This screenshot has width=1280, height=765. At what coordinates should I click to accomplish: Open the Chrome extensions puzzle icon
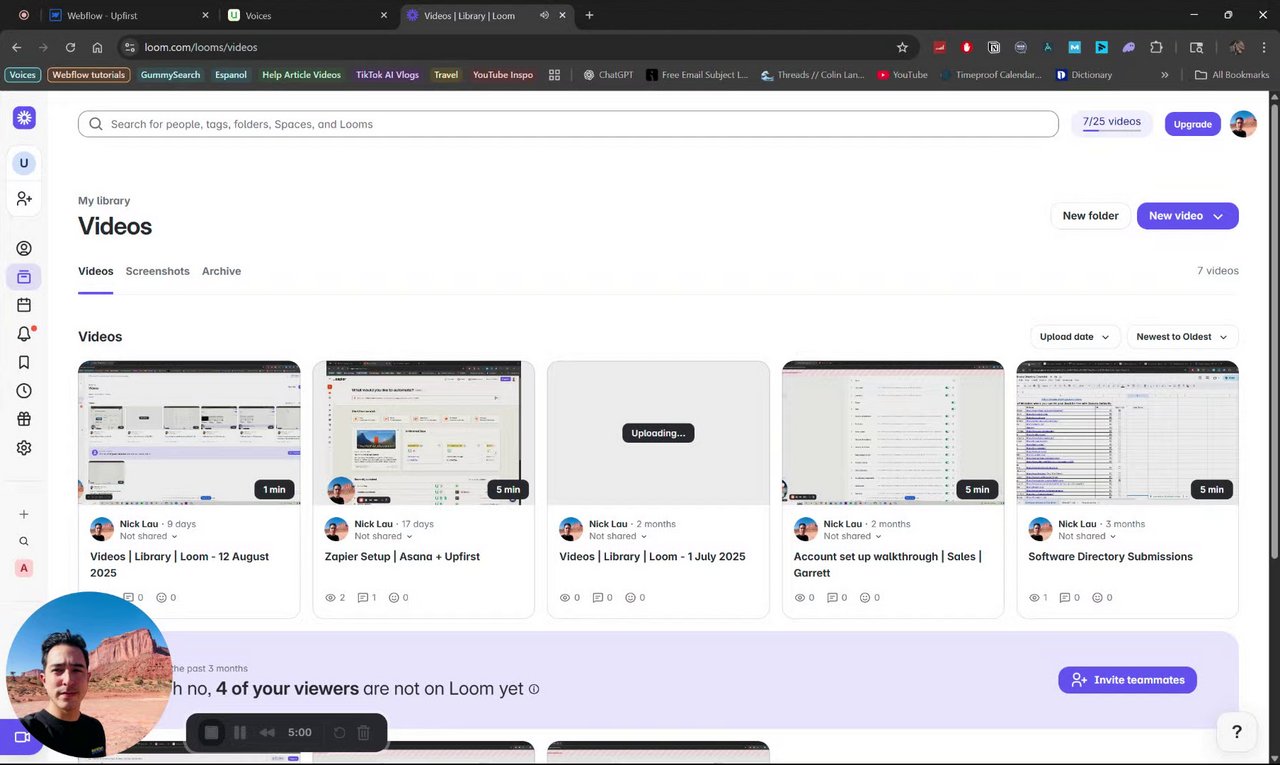pos(1157,47)
